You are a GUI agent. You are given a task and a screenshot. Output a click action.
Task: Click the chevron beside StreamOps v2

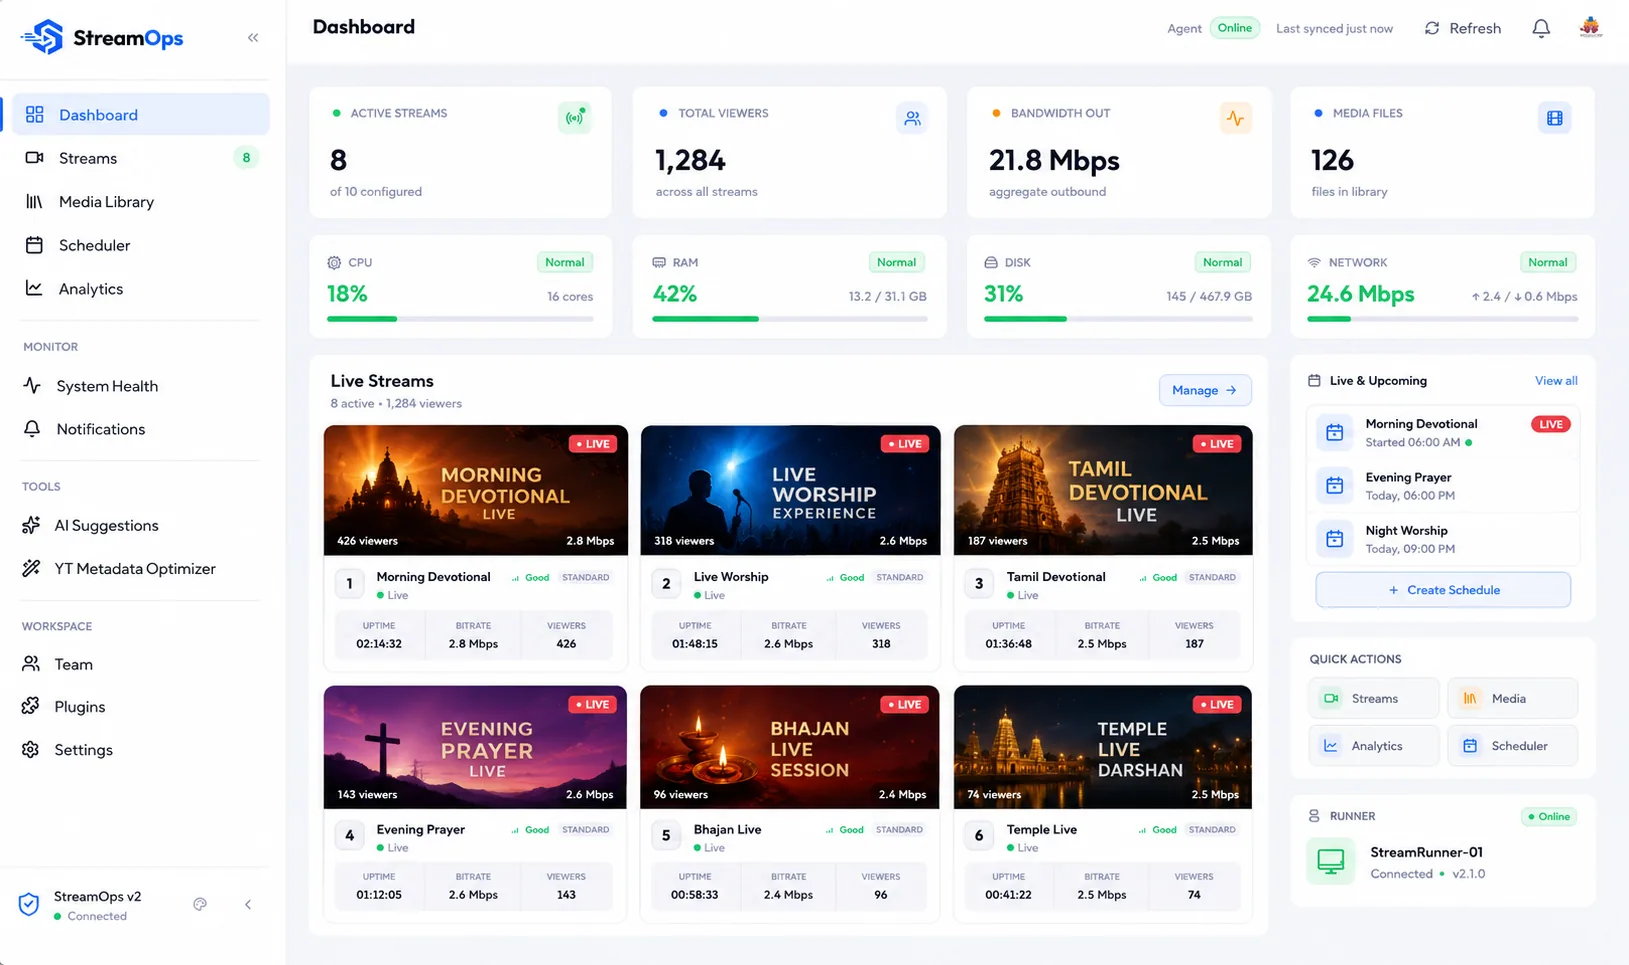248,904
